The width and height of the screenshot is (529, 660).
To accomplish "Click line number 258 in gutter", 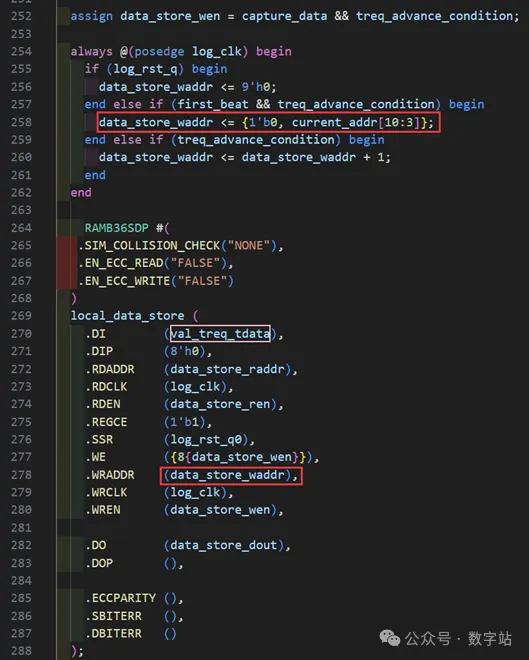I will coord(21,122).
